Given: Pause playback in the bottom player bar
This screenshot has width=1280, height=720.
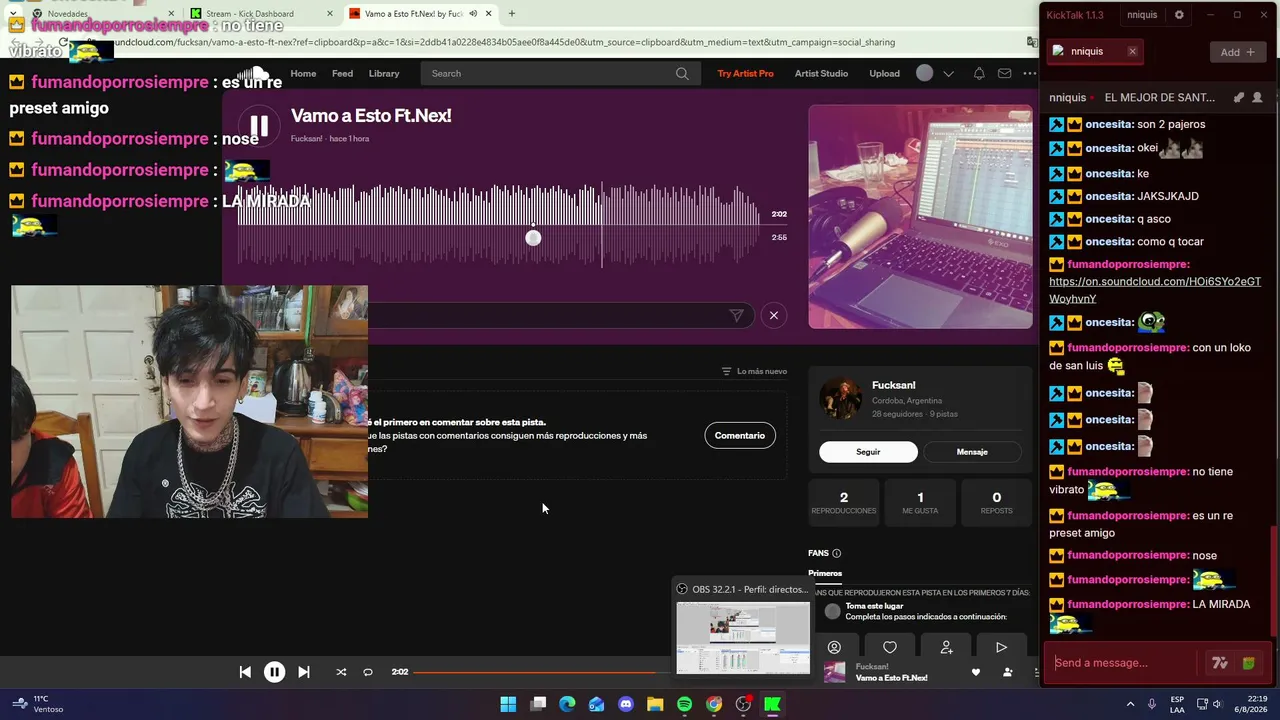Looking at the screenshot, I should point(274,672).
